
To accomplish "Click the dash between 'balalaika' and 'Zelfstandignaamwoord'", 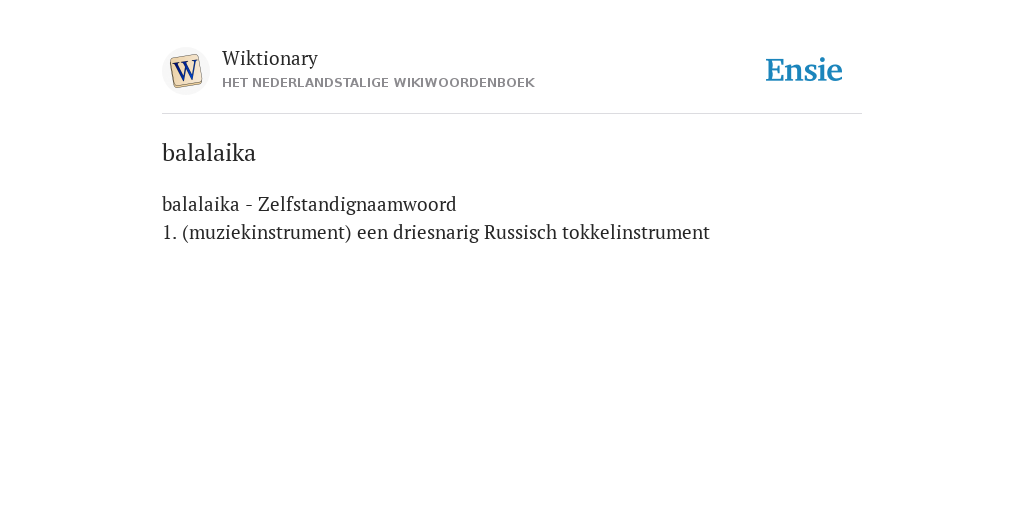I will 249,206.
